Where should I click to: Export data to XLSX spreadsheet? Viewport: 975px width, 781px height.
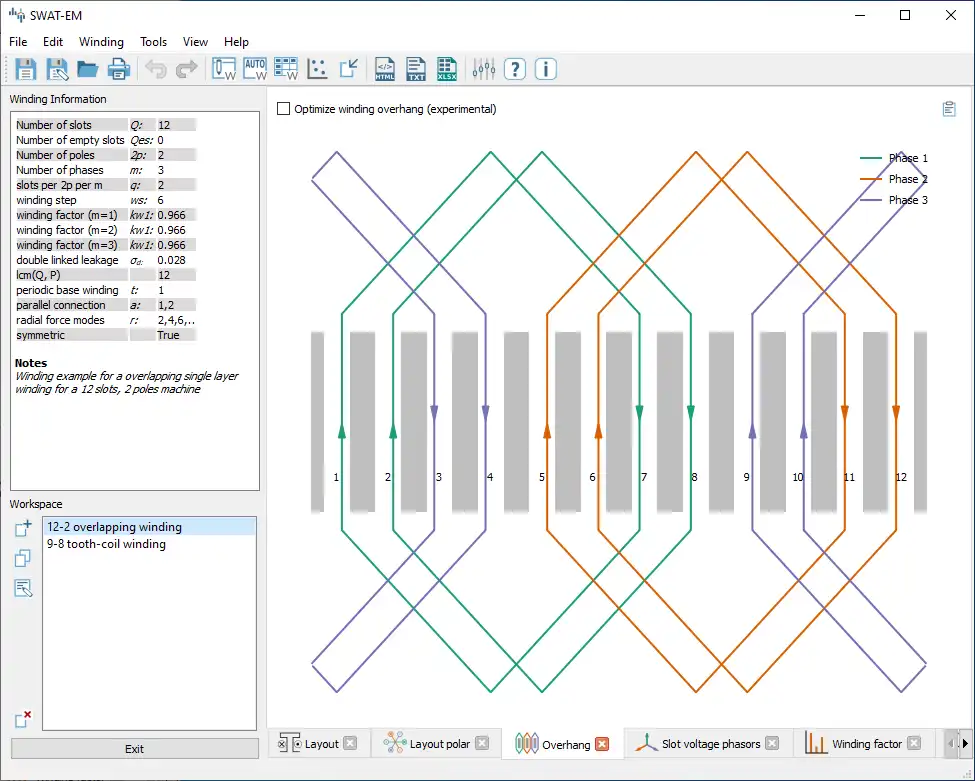(447, 69)
